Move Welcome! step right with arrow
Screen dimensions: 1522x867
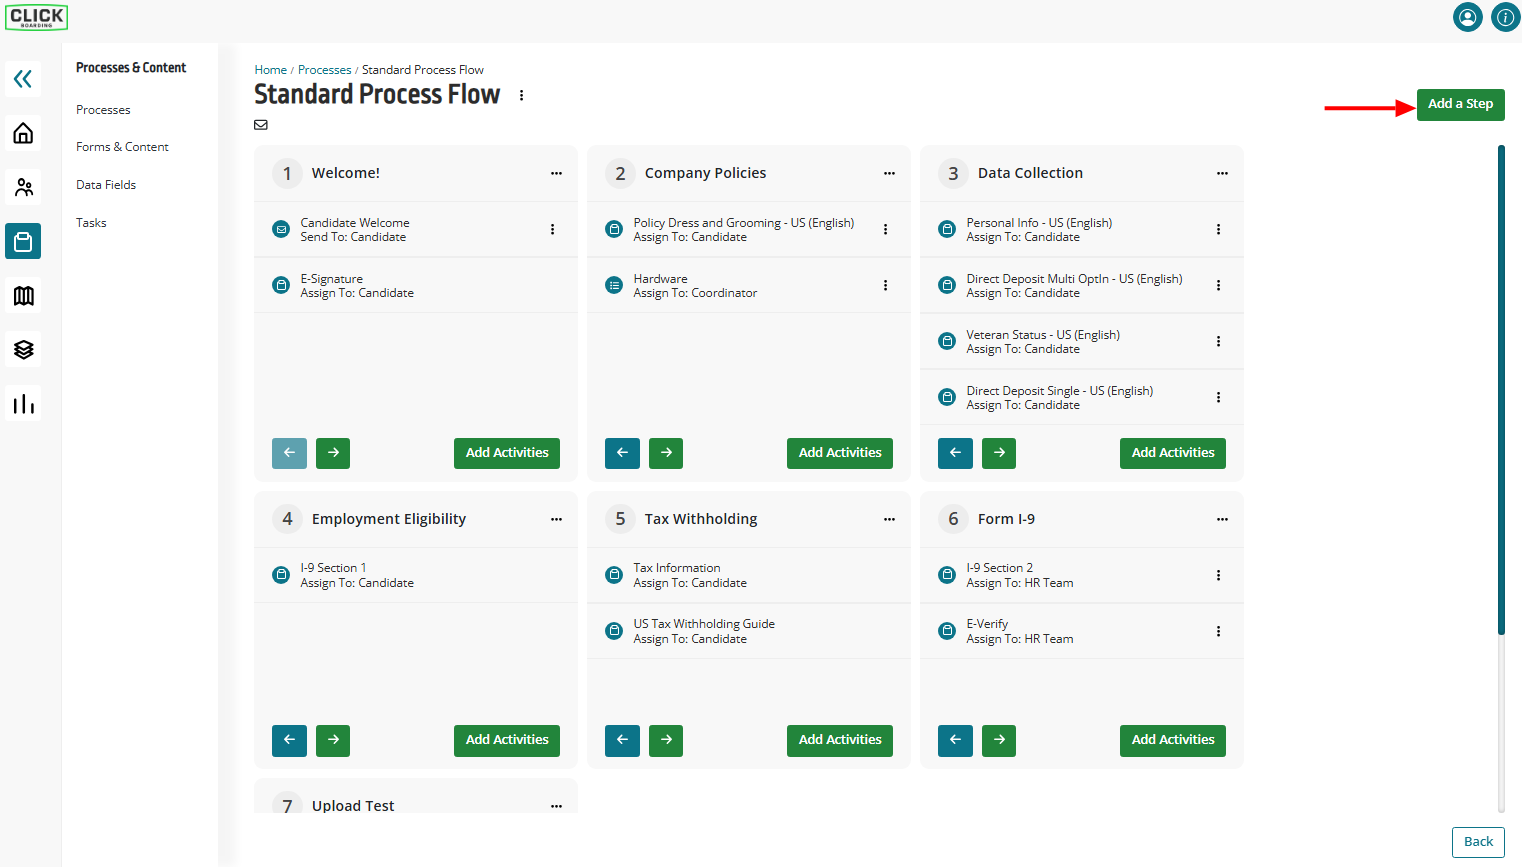point(333,453)
